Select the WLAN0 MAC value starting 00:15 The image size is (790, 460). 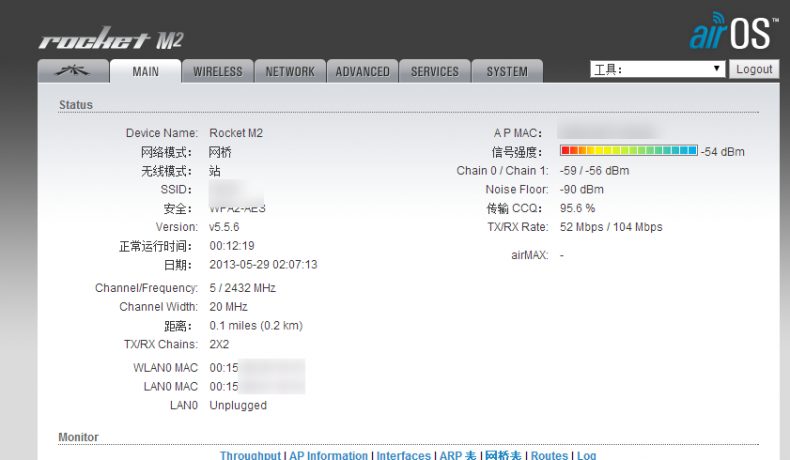tap(257, 368)
